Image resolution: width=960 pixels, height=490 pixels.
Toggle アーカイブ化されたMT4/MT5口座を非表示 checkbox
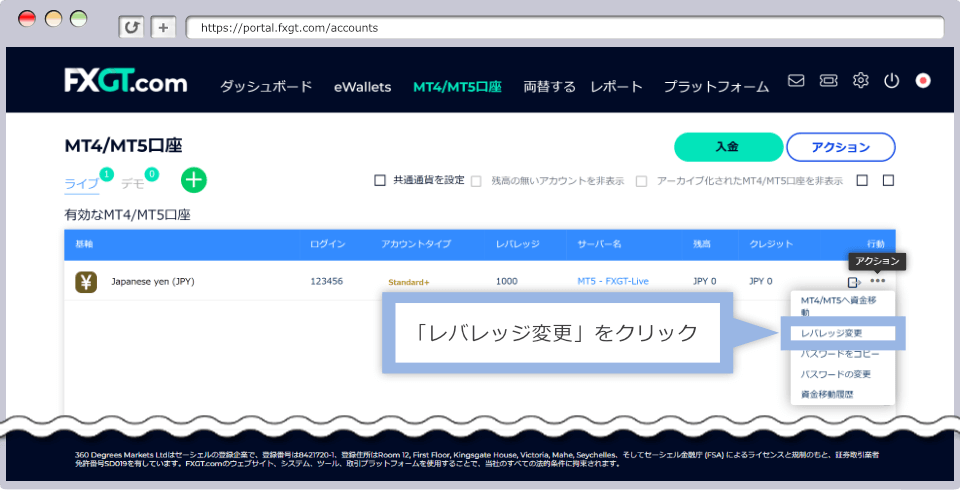(641, 181)
